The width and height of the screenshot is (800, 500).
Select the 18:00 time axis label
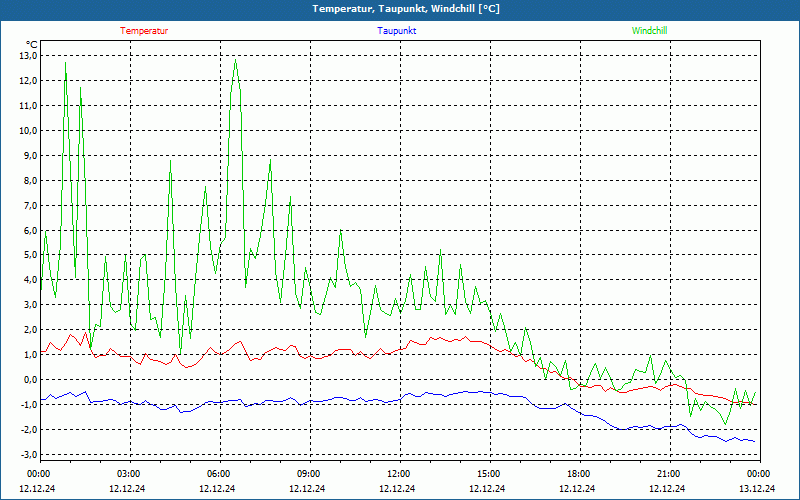pos(579,474)
